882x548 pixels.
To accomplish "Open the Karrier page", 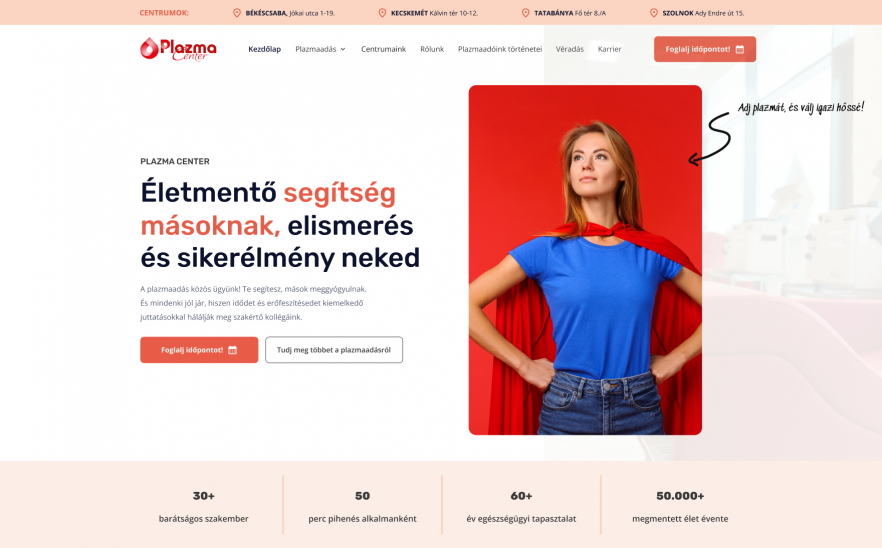I will [609, 49].
